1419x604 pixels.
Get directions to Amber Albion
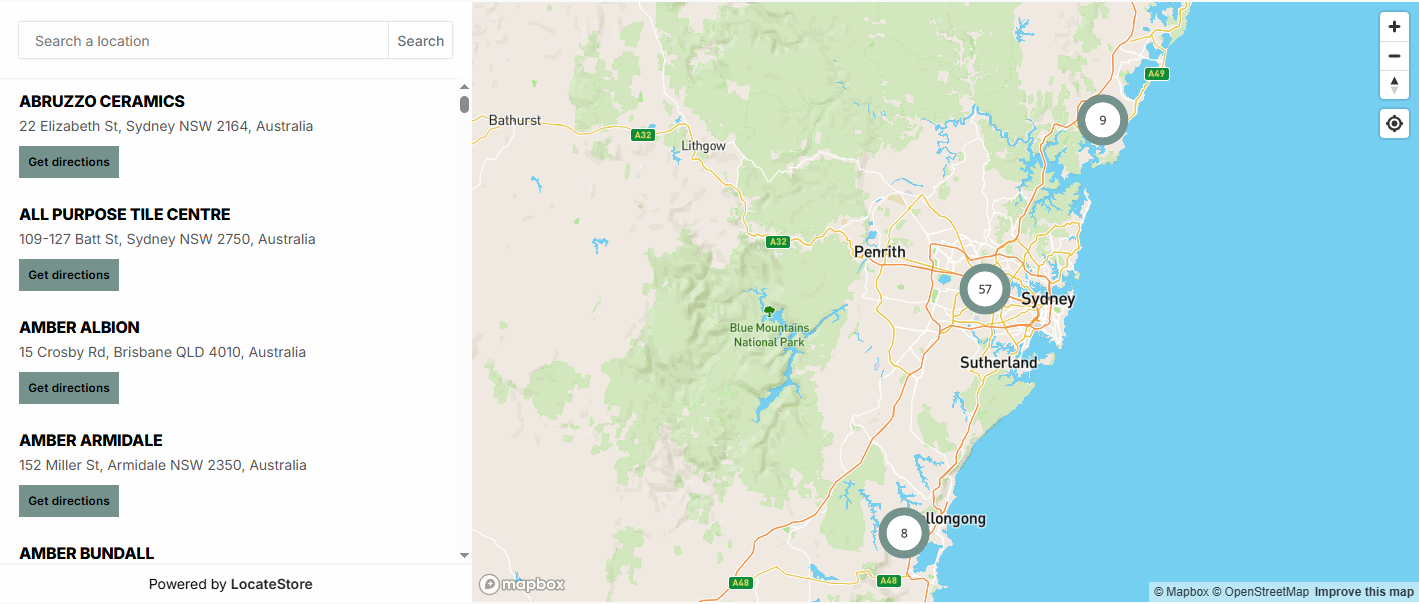tap(69, 388)
